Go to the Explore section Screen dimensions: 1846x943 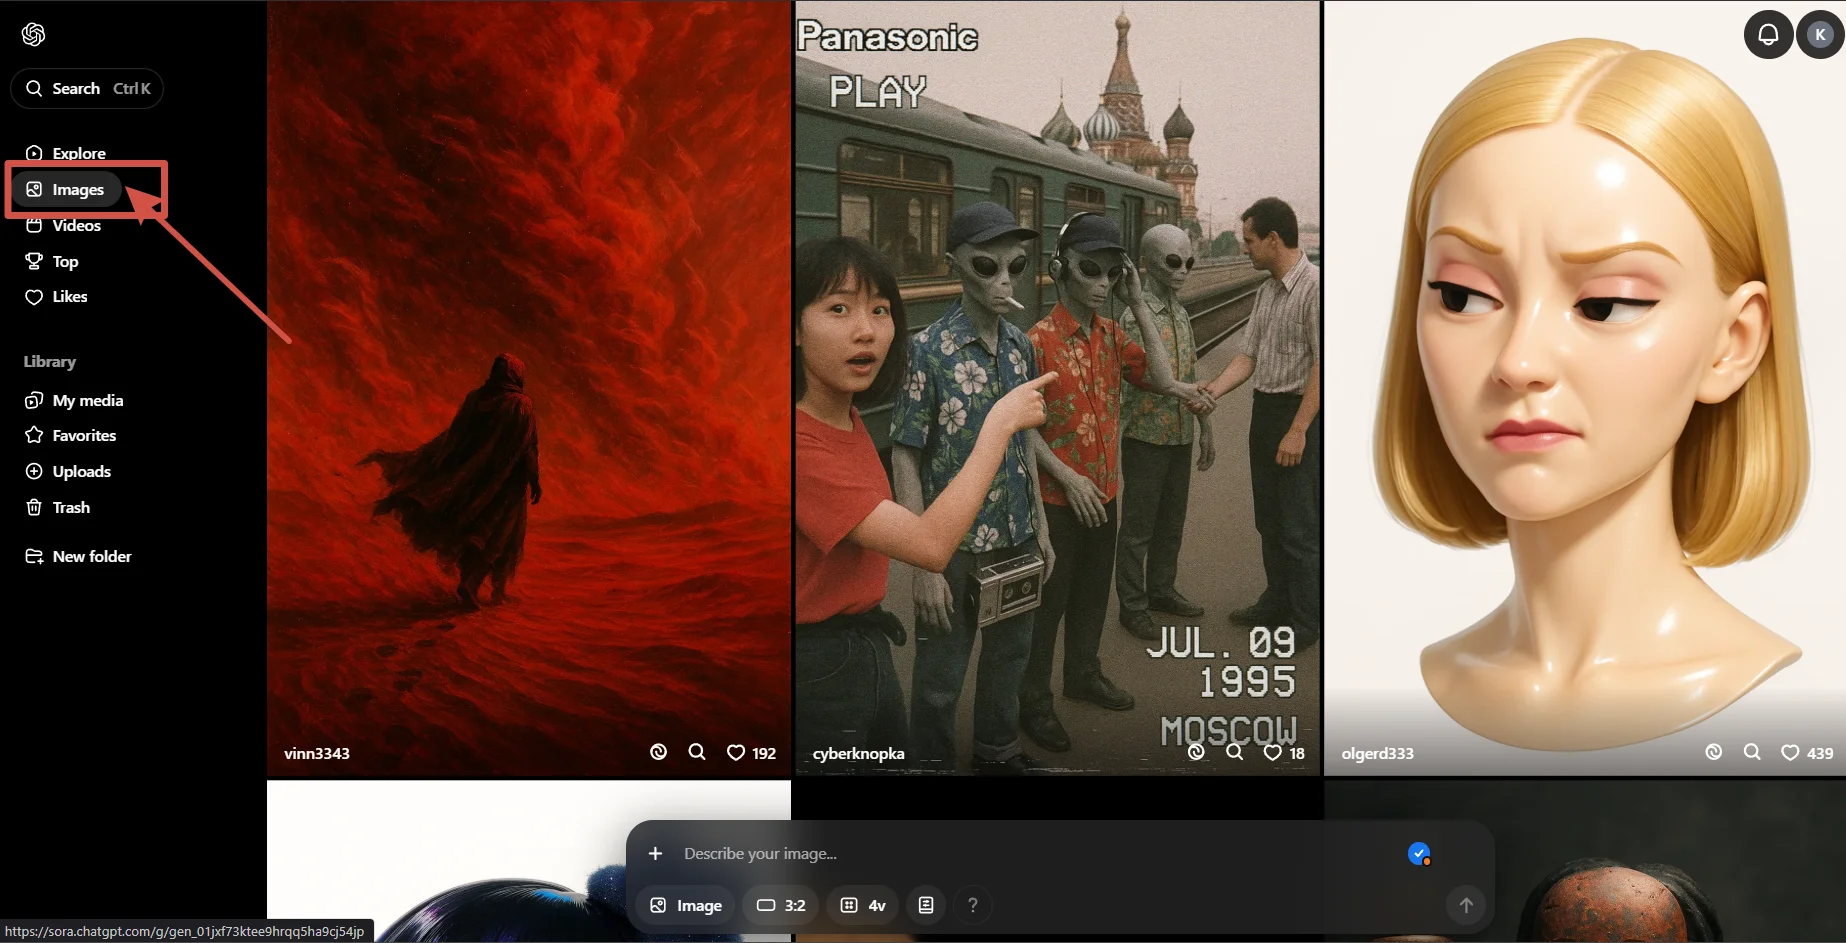(65, 153)
